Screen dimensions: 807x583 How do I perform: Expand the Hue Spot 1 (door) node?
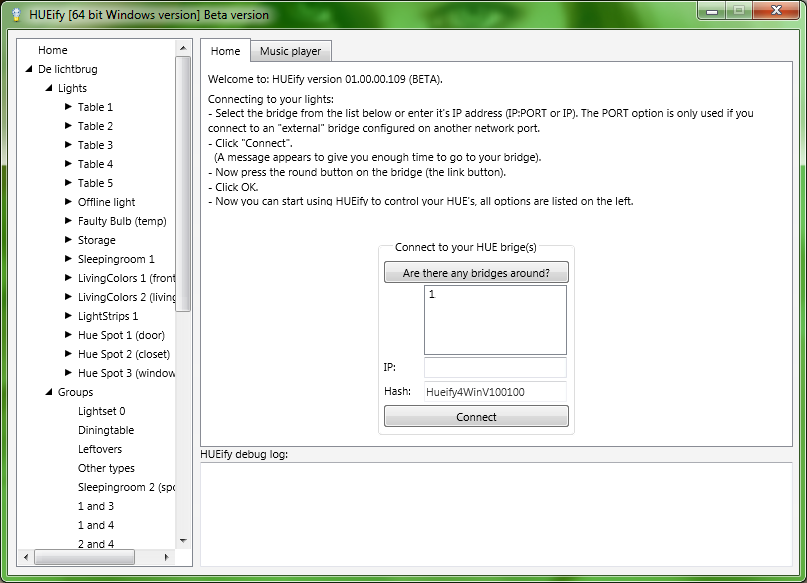[68, 335]
